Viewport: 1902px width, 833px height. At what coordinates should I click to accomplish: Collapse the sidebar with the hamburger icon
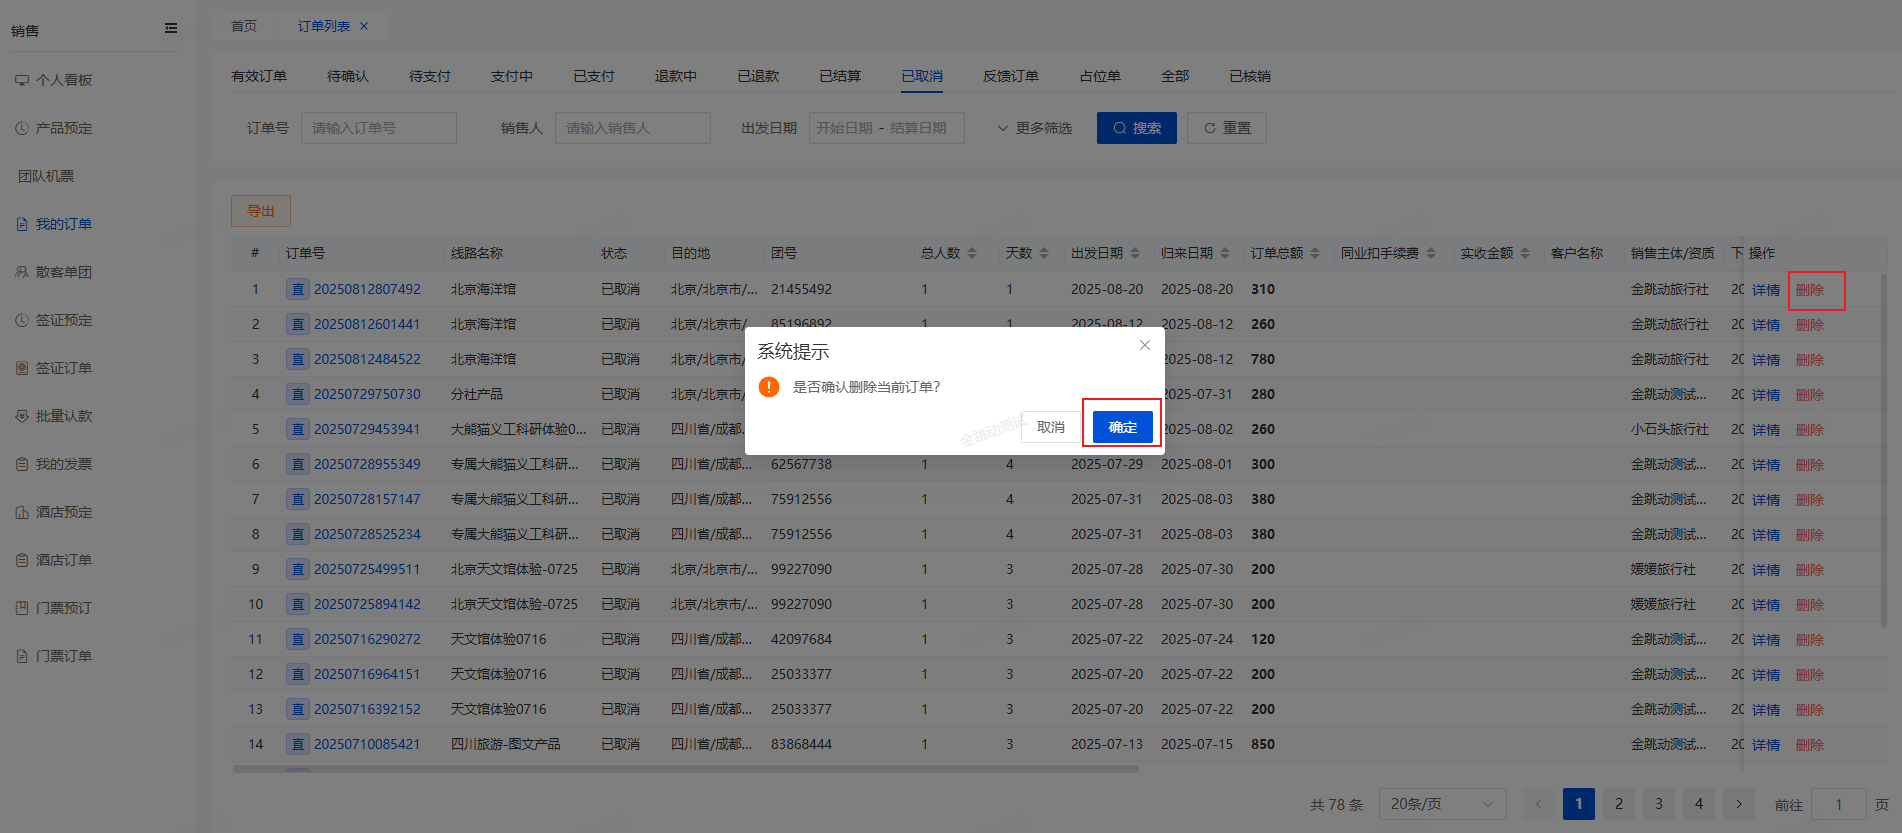click(x=171, y=28)
